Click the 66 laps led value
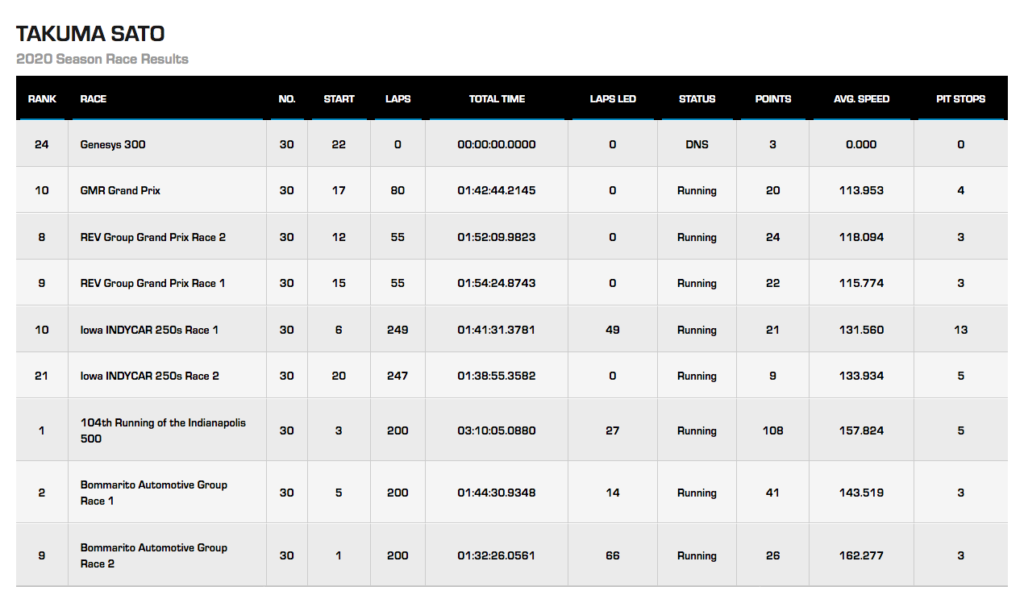 click(x=613, y=555)
